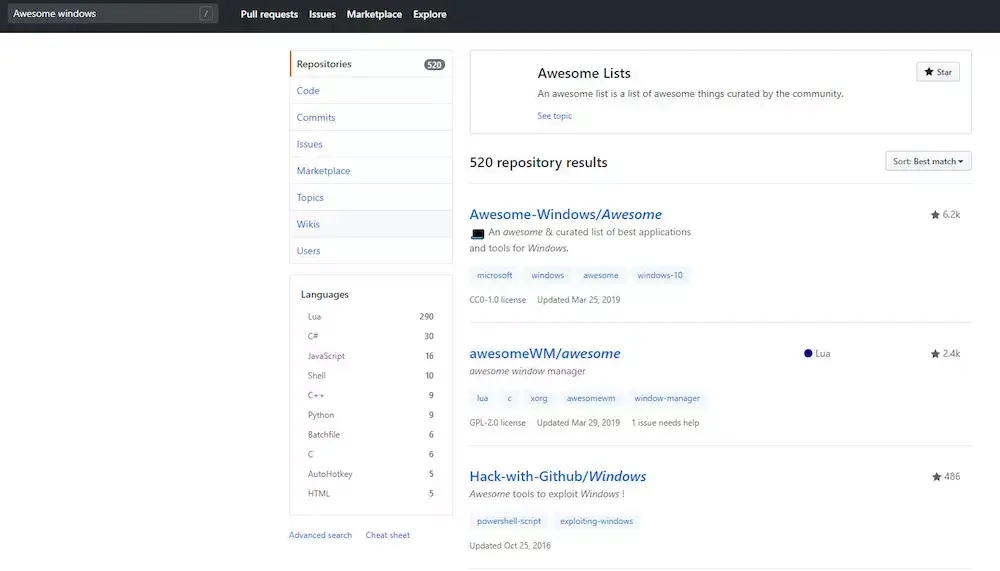
Task: Open Explore in the top navigation
Action: click(x=430, y=14)
